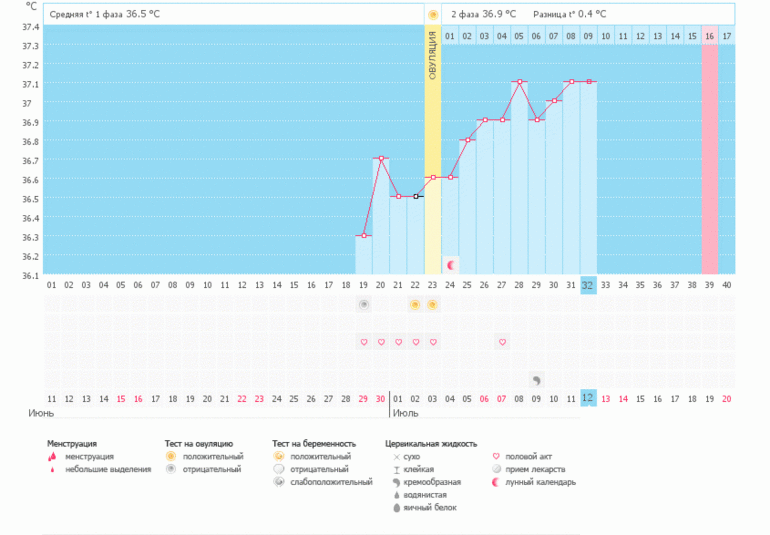This screenshot has width=770, height=535.
Task: Click the medication legend icon
Action: [499, 469]
